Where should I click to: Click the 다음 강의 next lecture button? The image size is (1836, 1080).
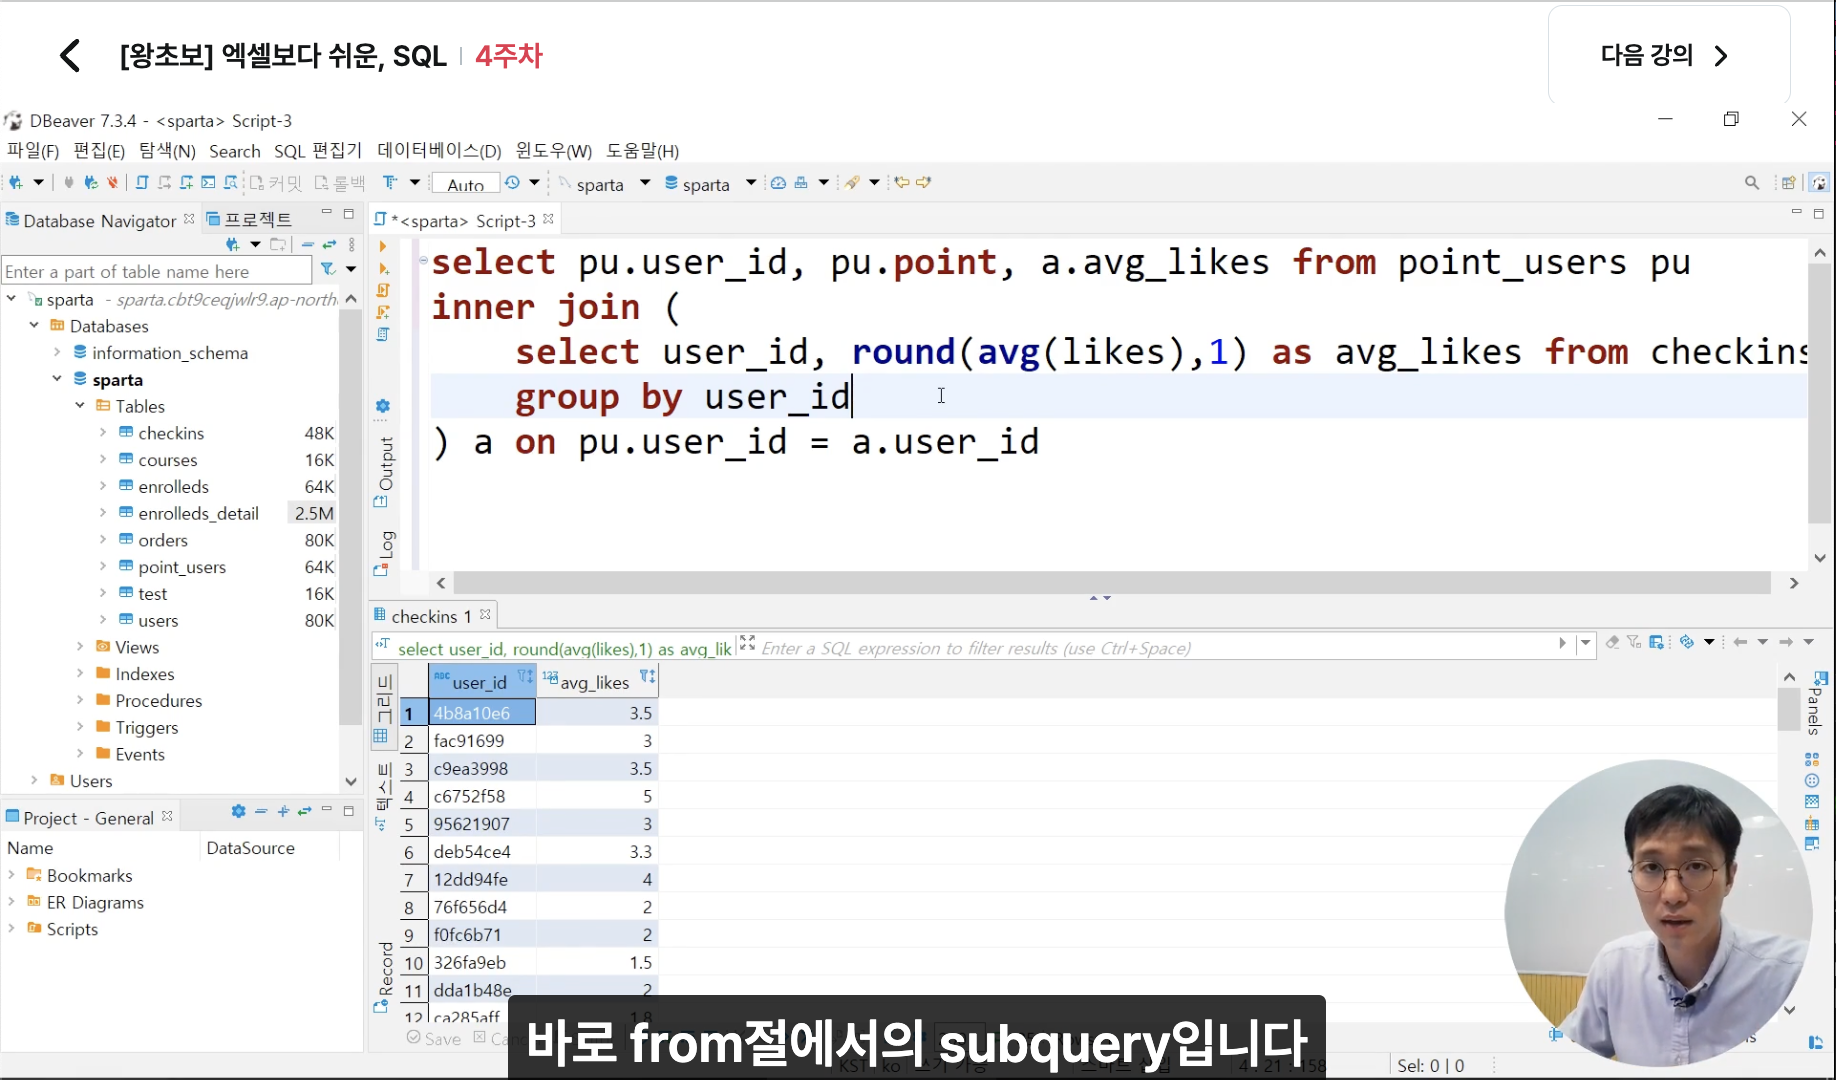click(x=1667, y=55)
